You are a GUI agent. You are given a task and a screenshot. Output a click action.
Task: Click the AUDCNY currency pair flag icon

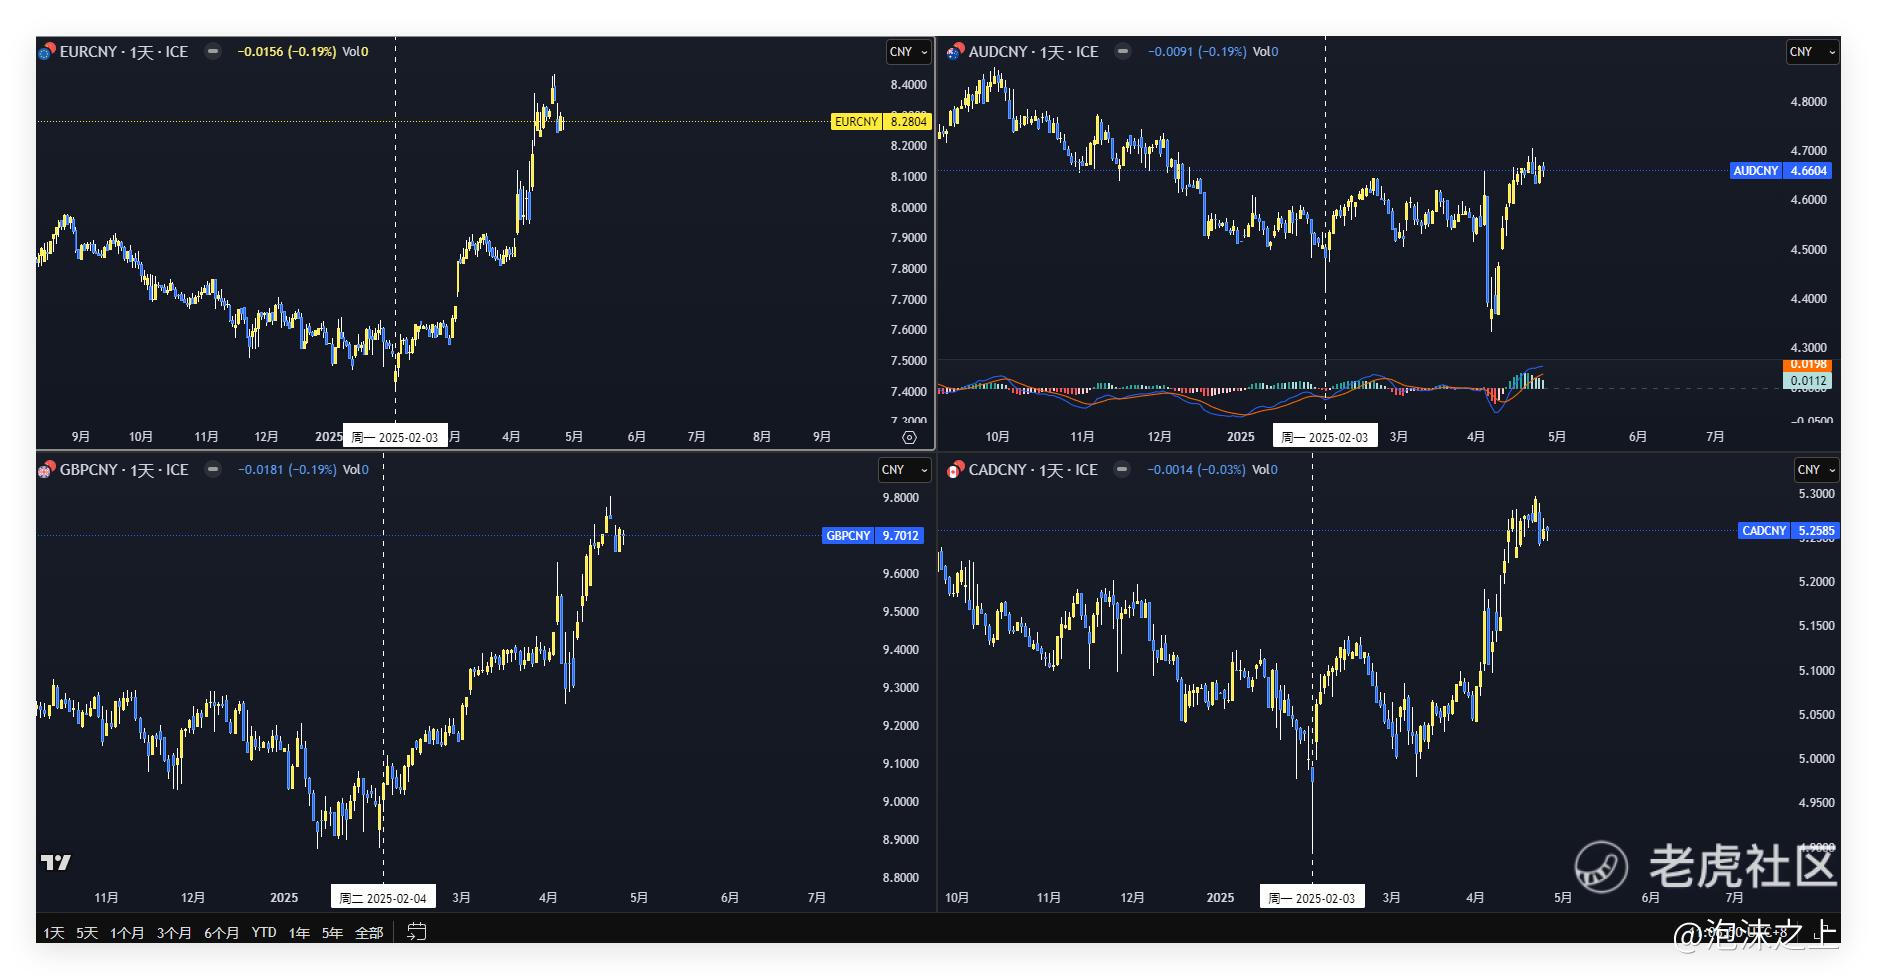[955, 52]
